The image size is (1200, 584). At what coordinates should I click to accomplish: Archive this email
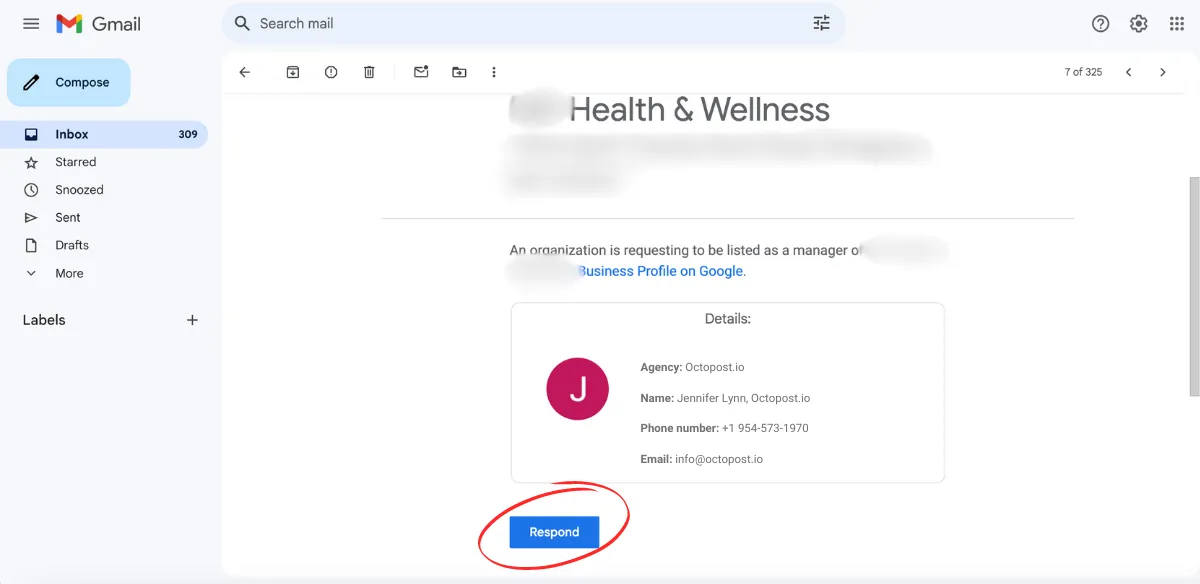pyautogui.click(x=293, y=72)
